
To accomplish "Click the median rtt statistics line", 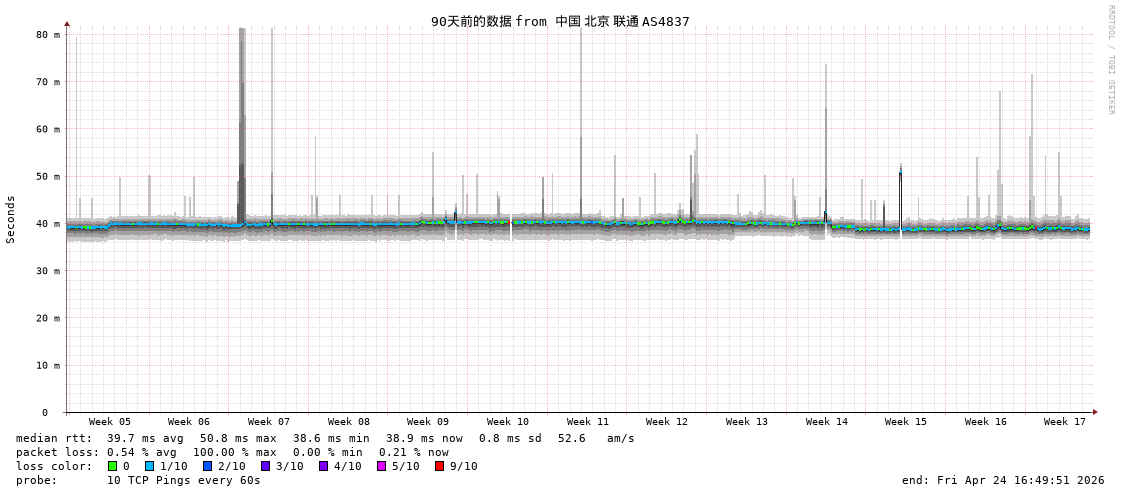I will pyautogui.click(x=325, y=438).
